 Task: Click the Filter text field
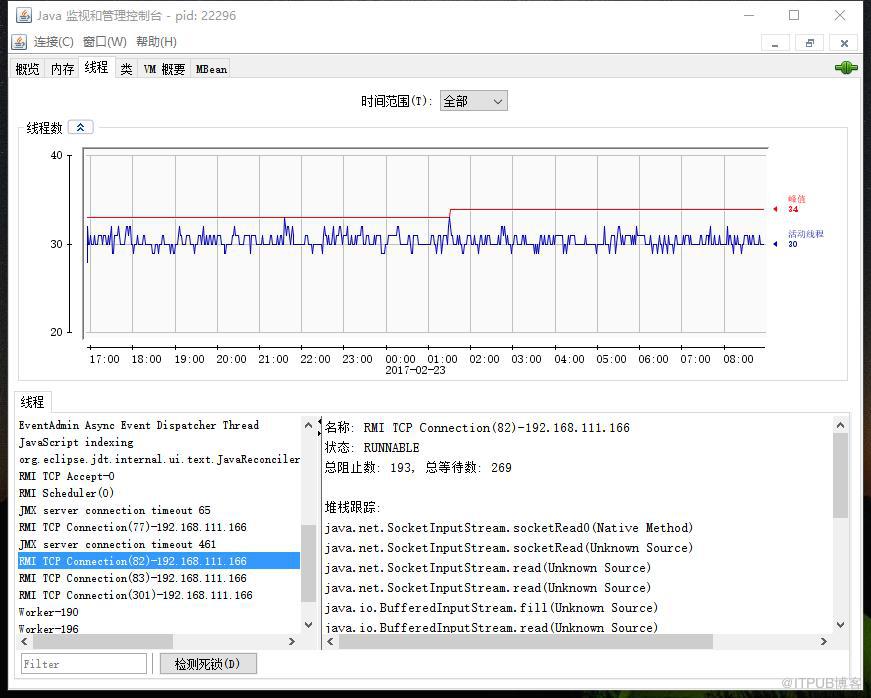pyautogui.click(x=84, y=664)
